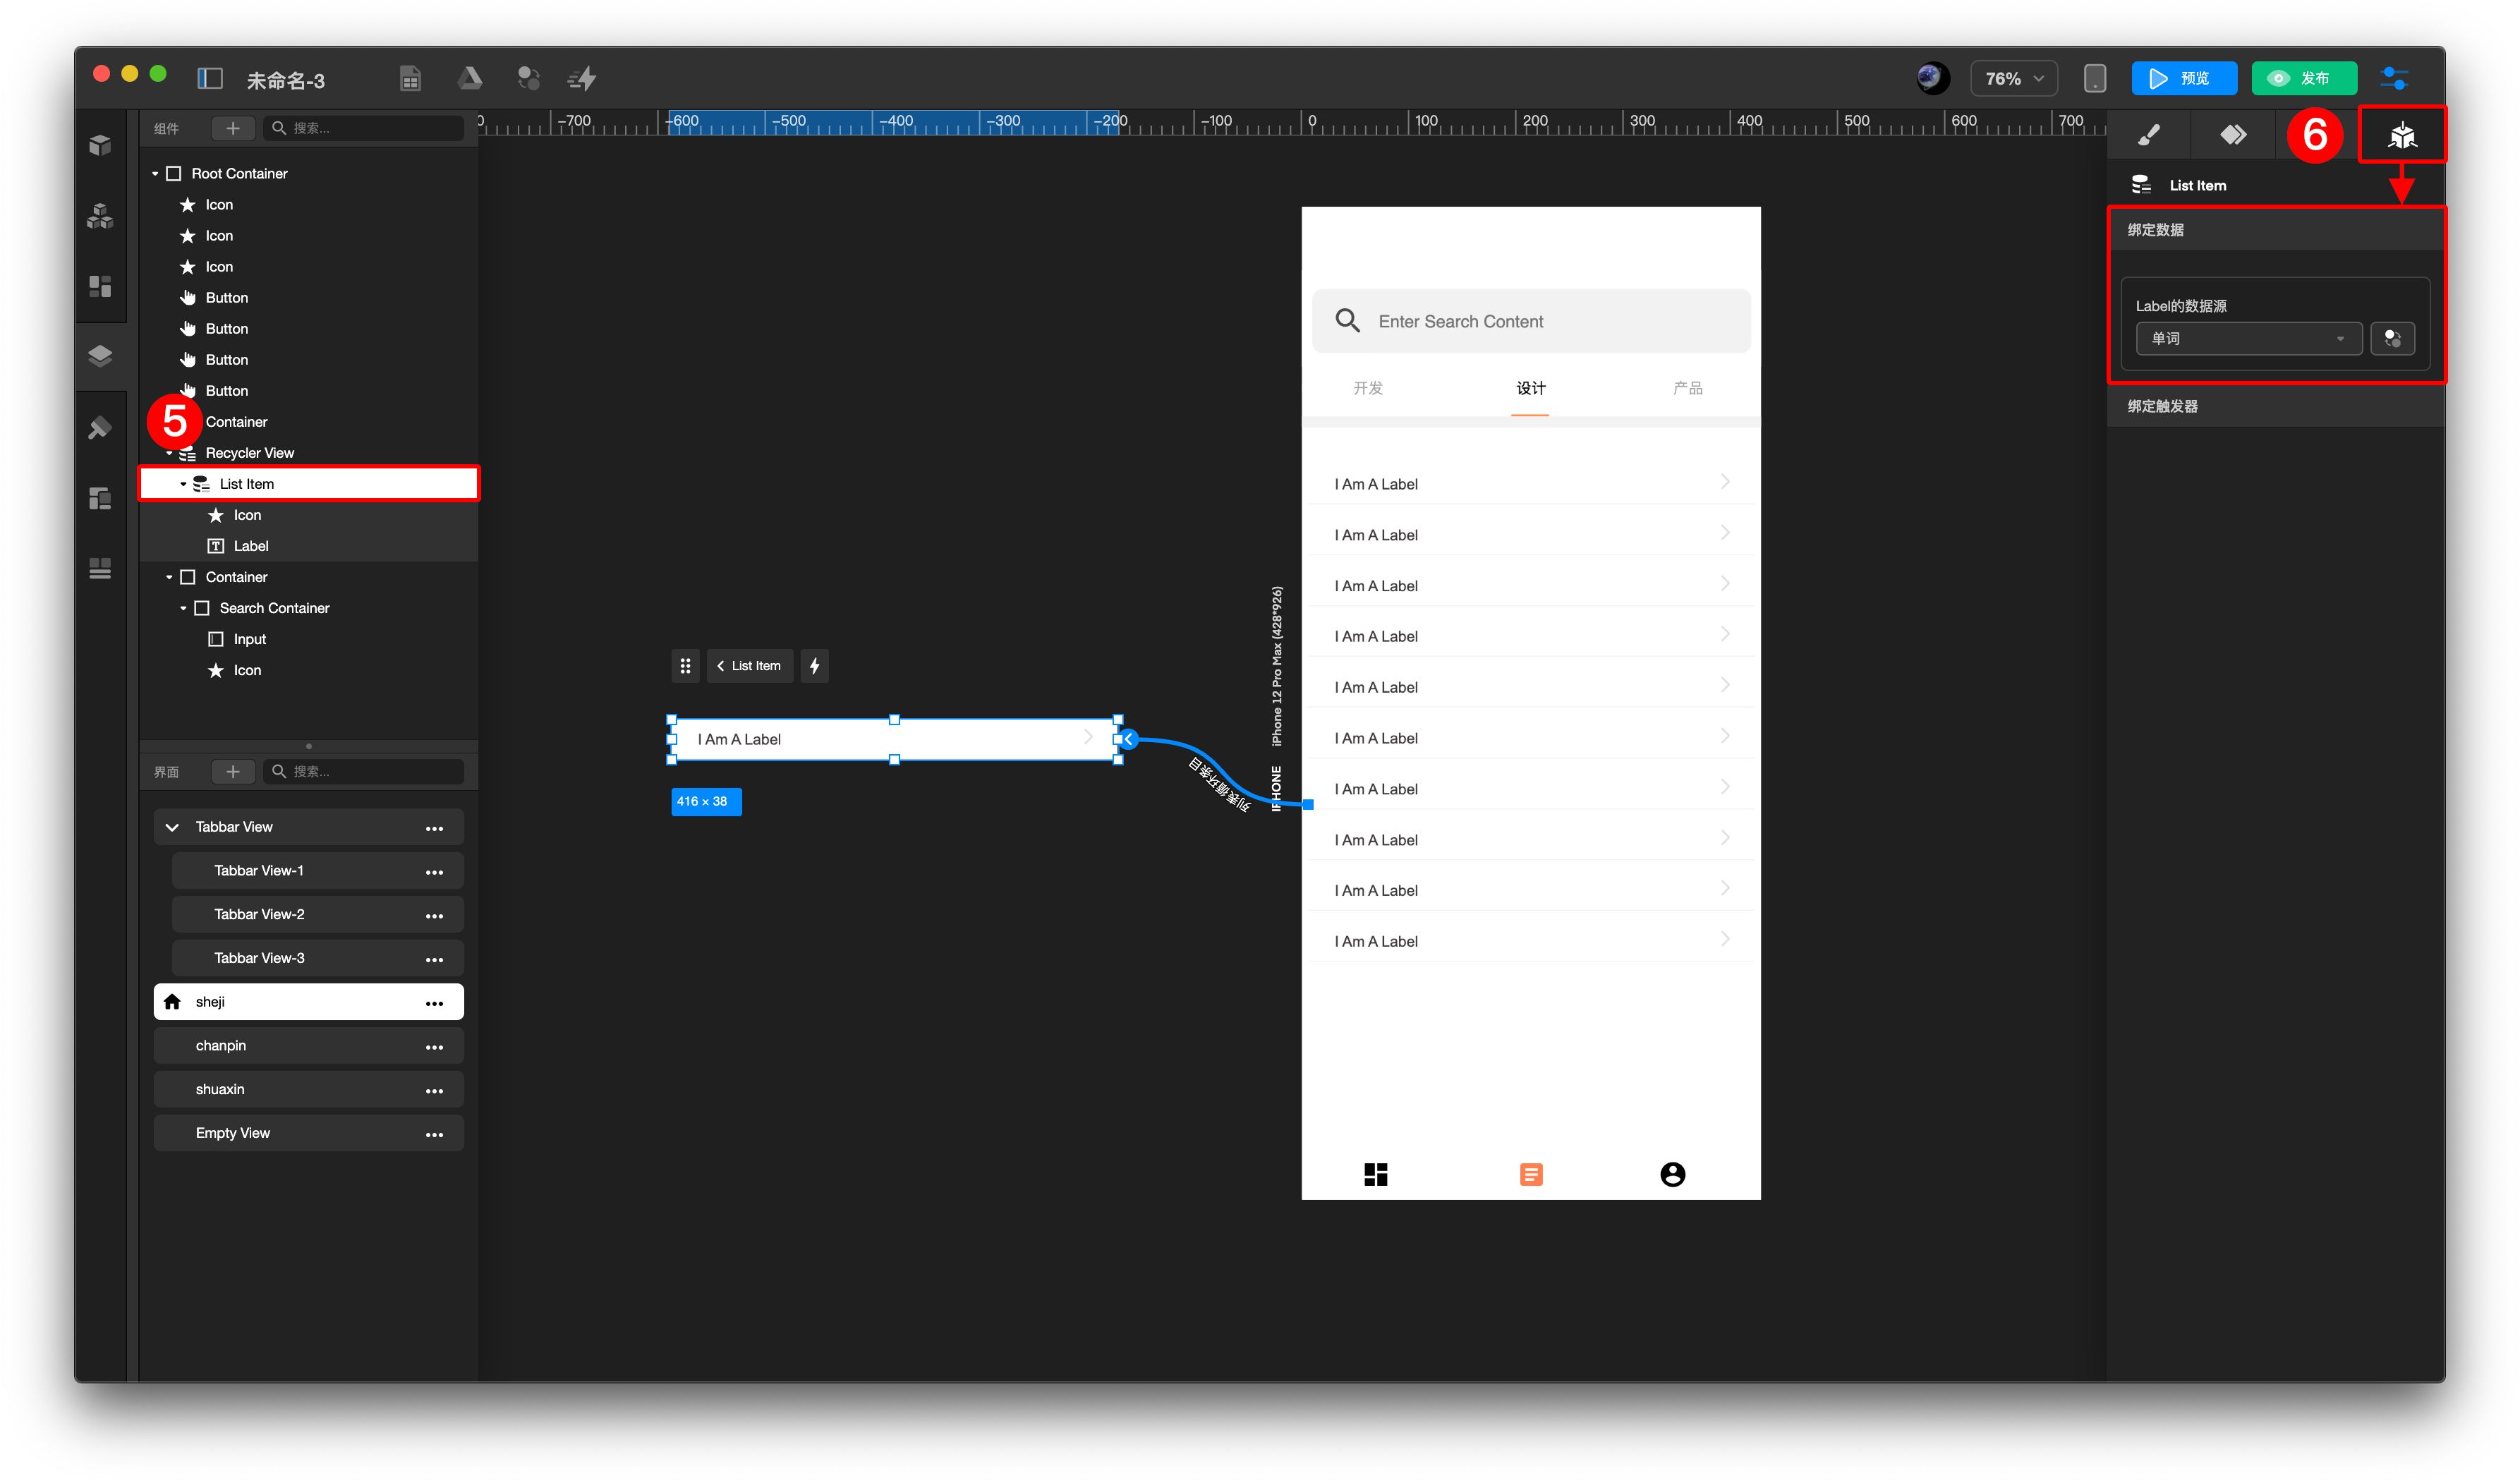Image resolution: width=2520 pixels, height=1480 pixels.
Task: Click the blue link connector circle on List Item
Action: (x=1128, y=739)
